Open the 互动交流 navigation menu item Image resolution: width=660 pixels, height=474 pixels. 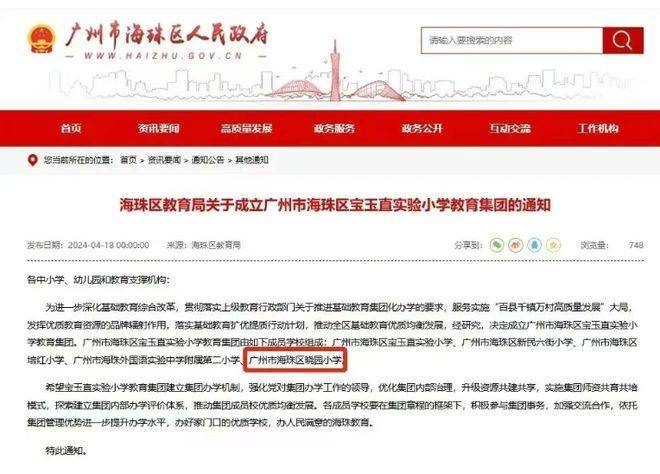click(510, 128)
